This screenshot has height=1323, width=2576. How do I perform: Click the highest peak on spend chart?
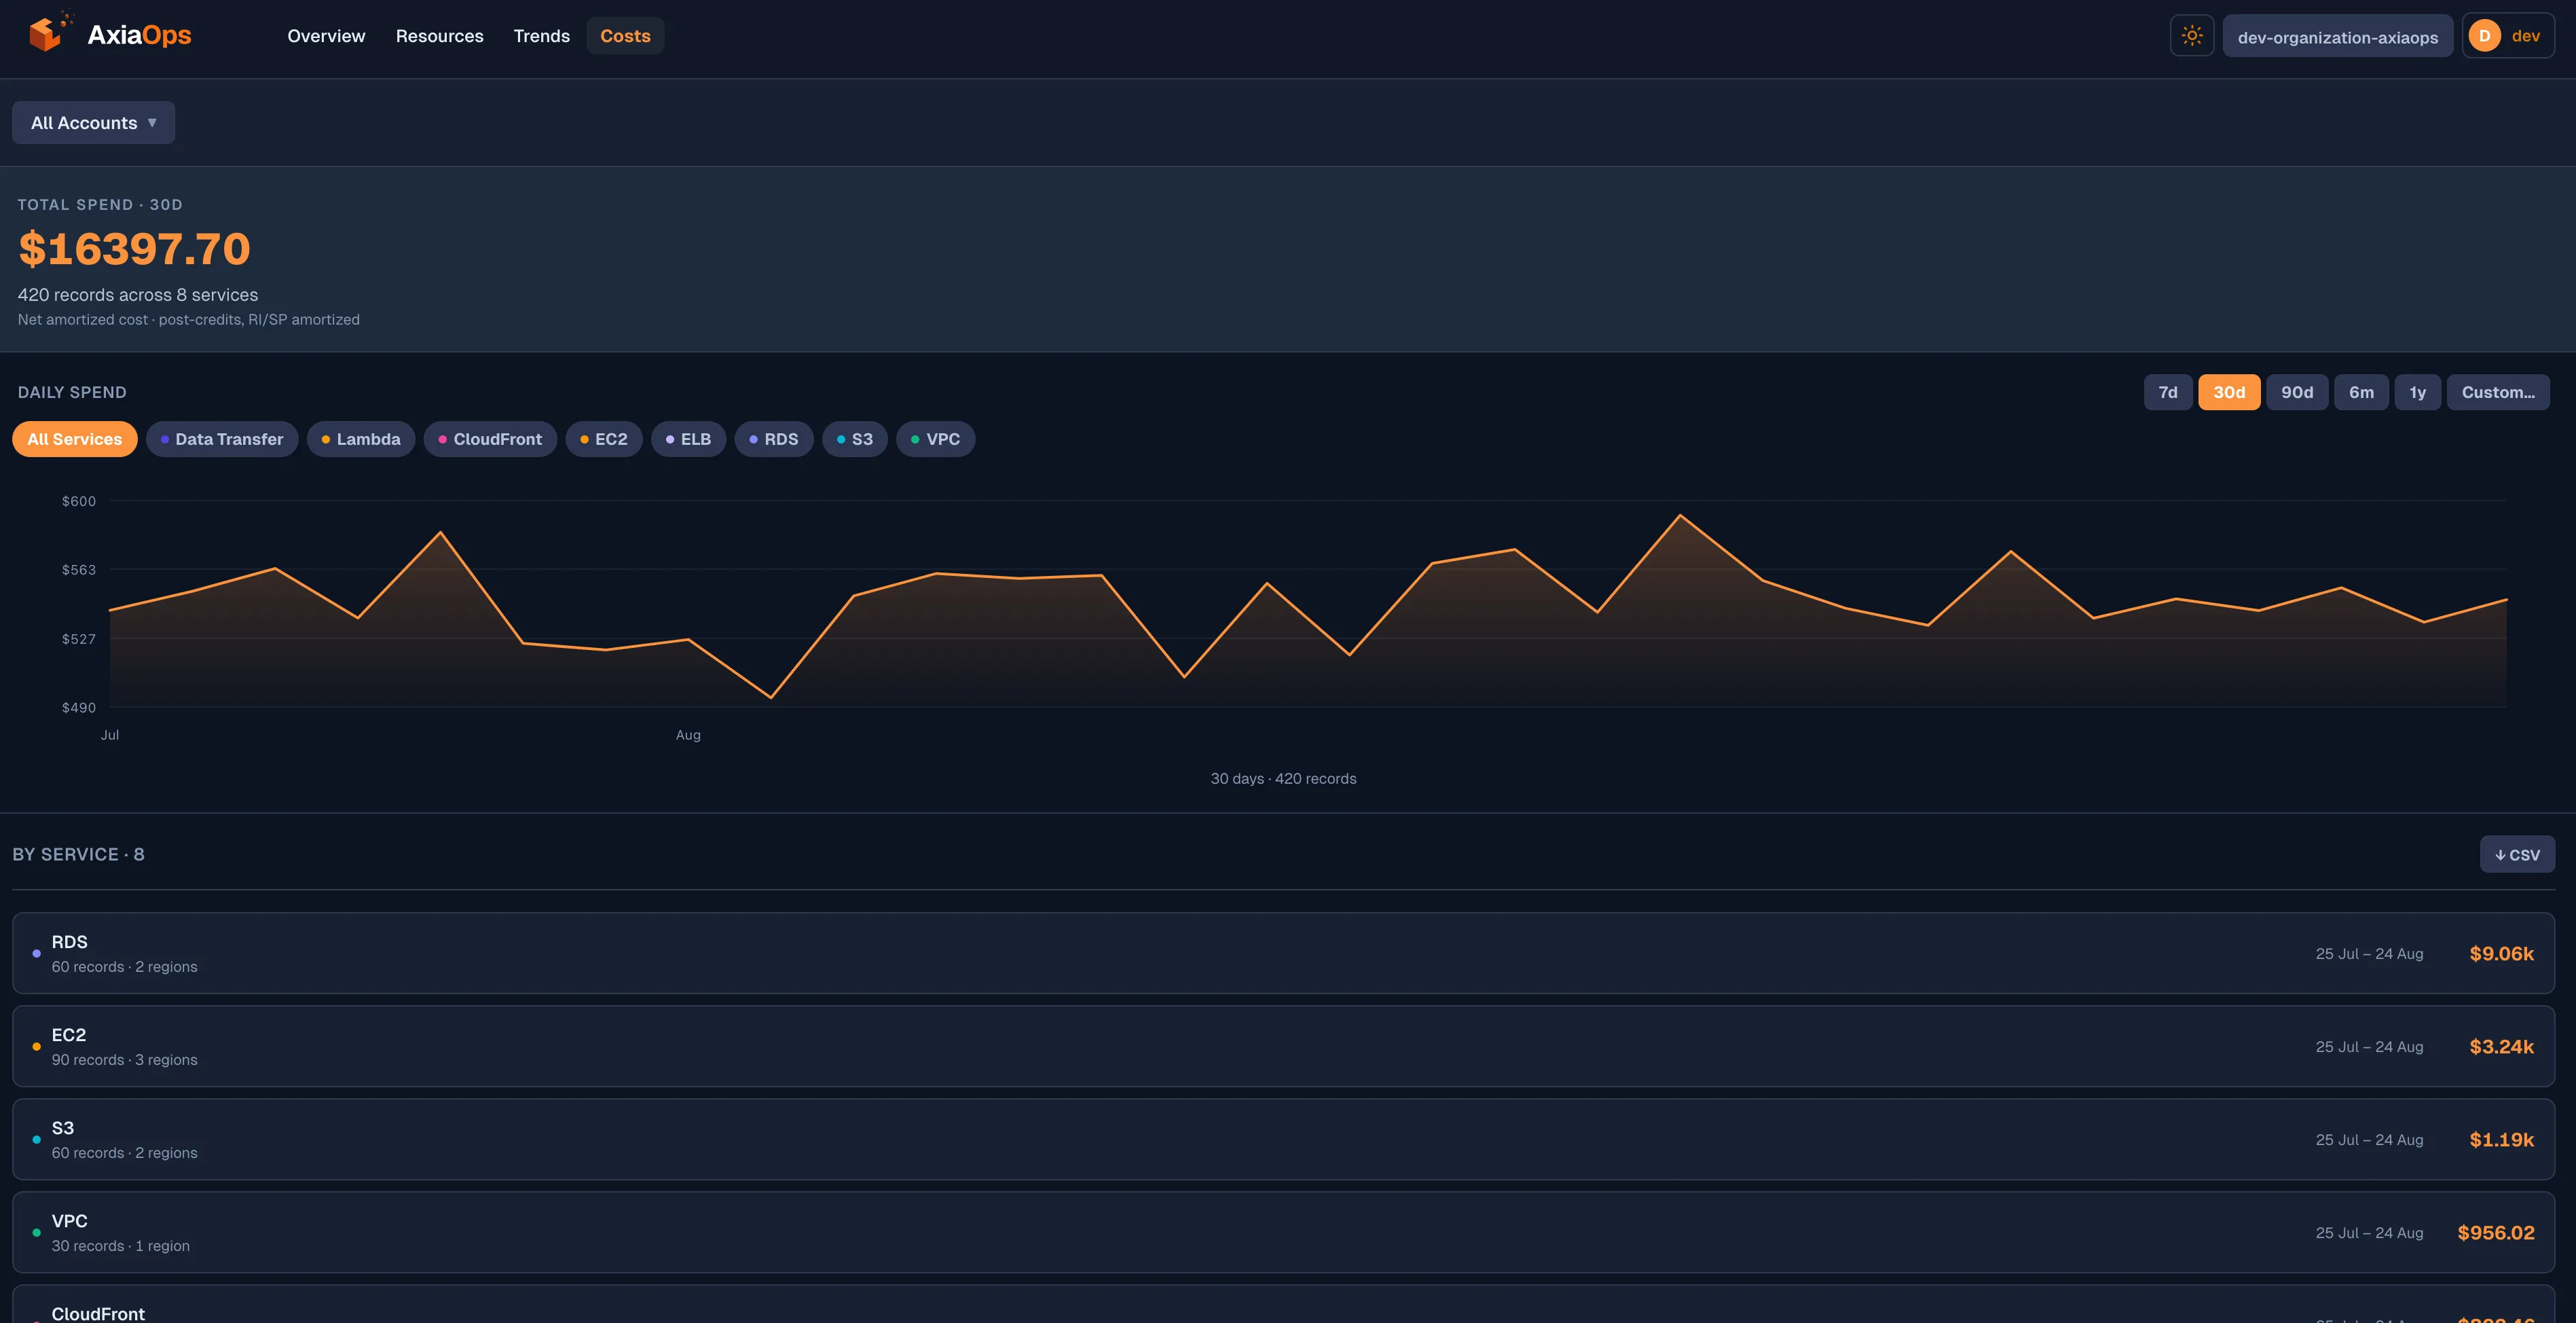pyautogui.click(x=1680, y=516)
